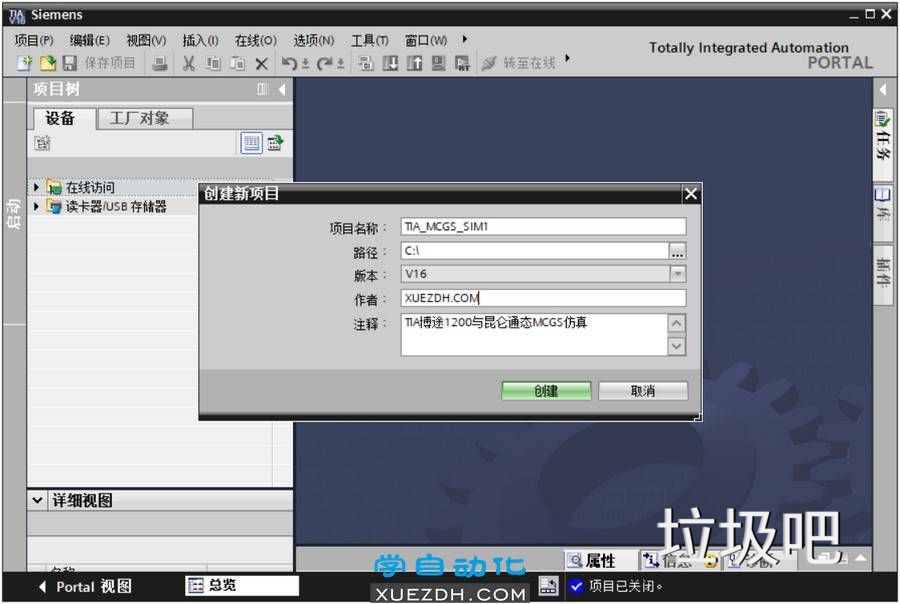Click the 项目名称 input field
This screenshot has height=604, width=900.
[x=543, y=227]
